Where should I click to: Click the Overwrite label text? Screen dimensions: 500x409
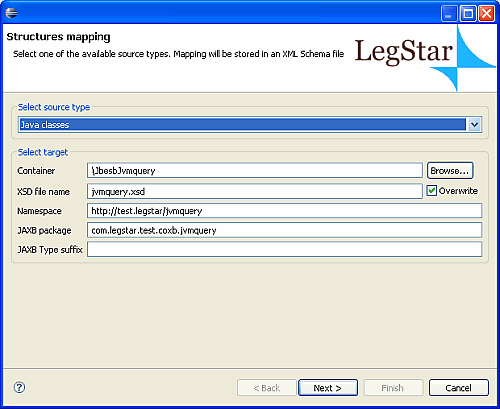tap(458, 191)
